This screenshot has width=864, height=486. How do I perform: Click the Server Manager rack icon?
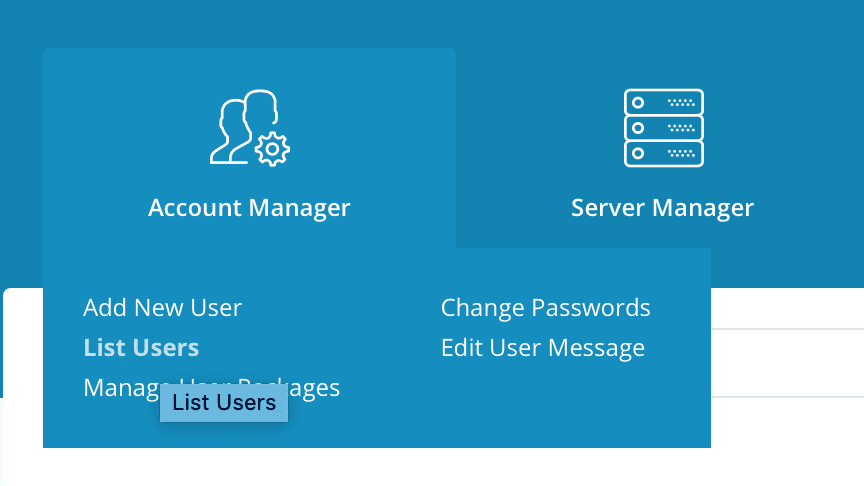(663, 127)
